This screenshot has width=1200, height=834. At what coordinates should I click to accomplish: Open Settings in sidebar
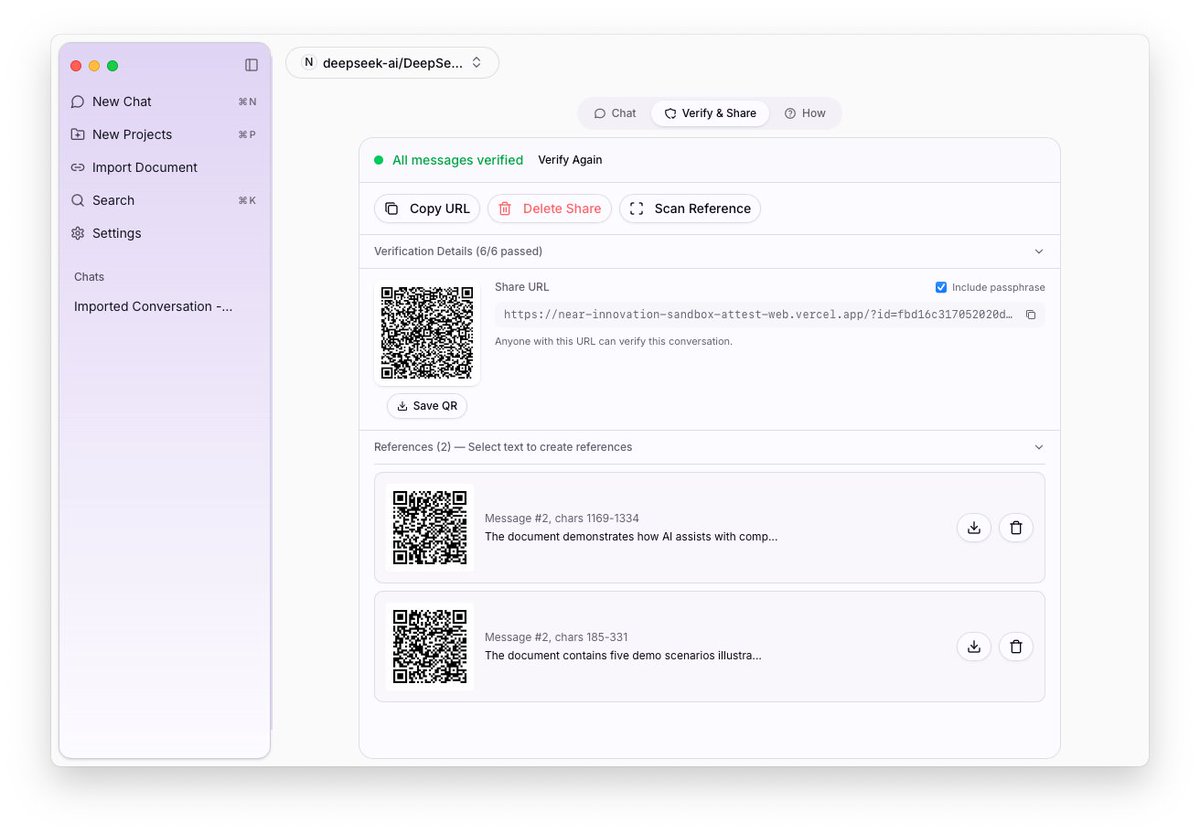point(164,233)
